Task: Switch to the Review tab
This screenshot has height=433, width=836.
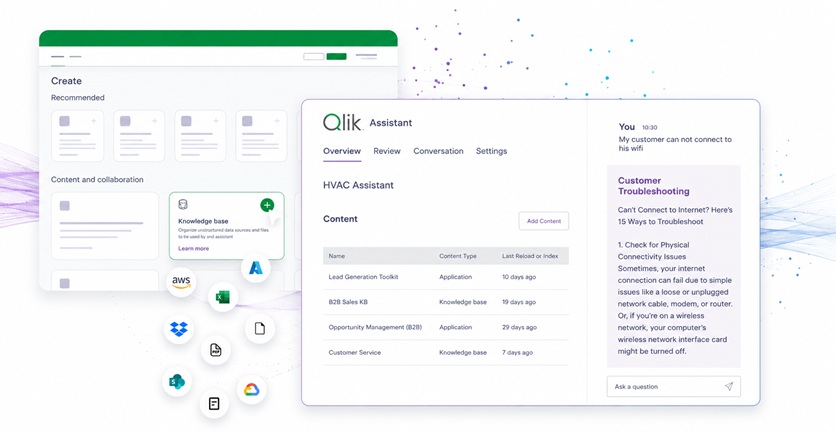Action: pyautogui.click(x=387, y=151)
